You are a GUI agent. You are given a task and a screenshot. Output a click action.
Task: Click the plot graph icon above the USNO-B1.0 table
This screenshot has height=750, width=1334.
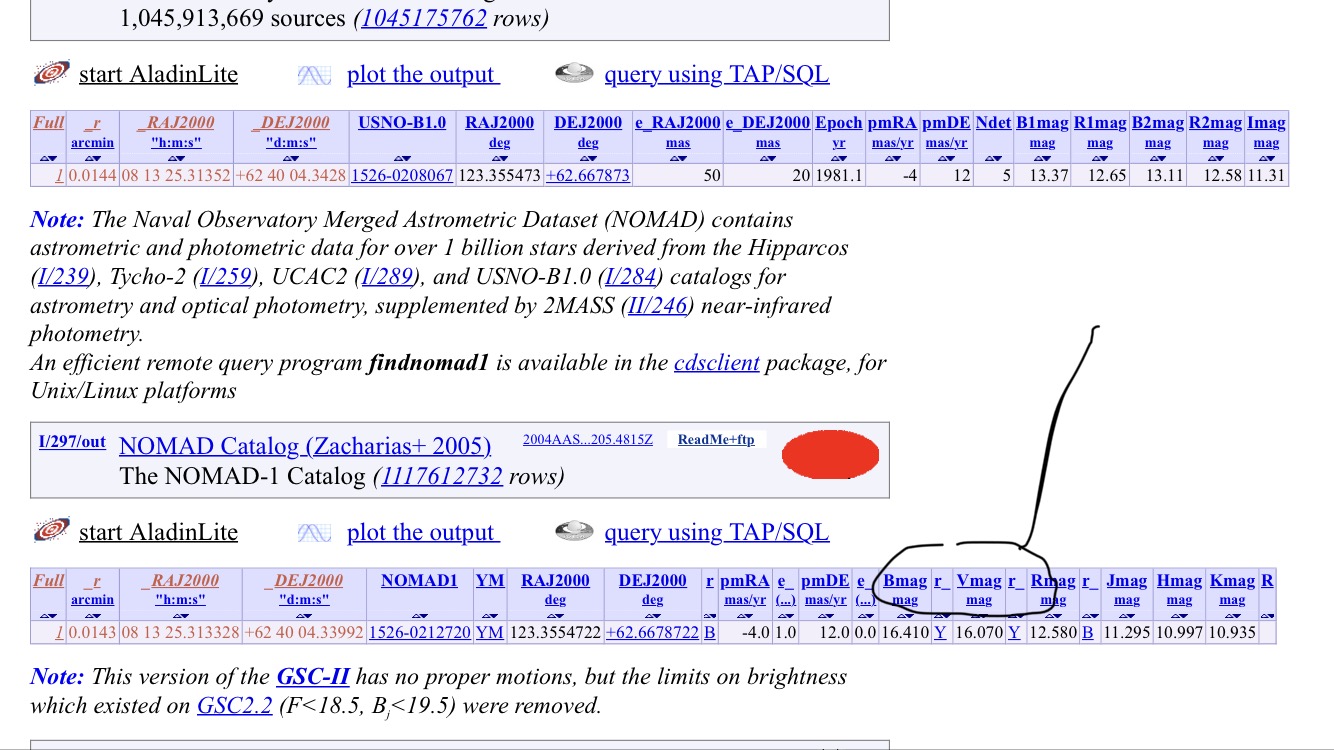pyautogui.click(x=314, y=75)
